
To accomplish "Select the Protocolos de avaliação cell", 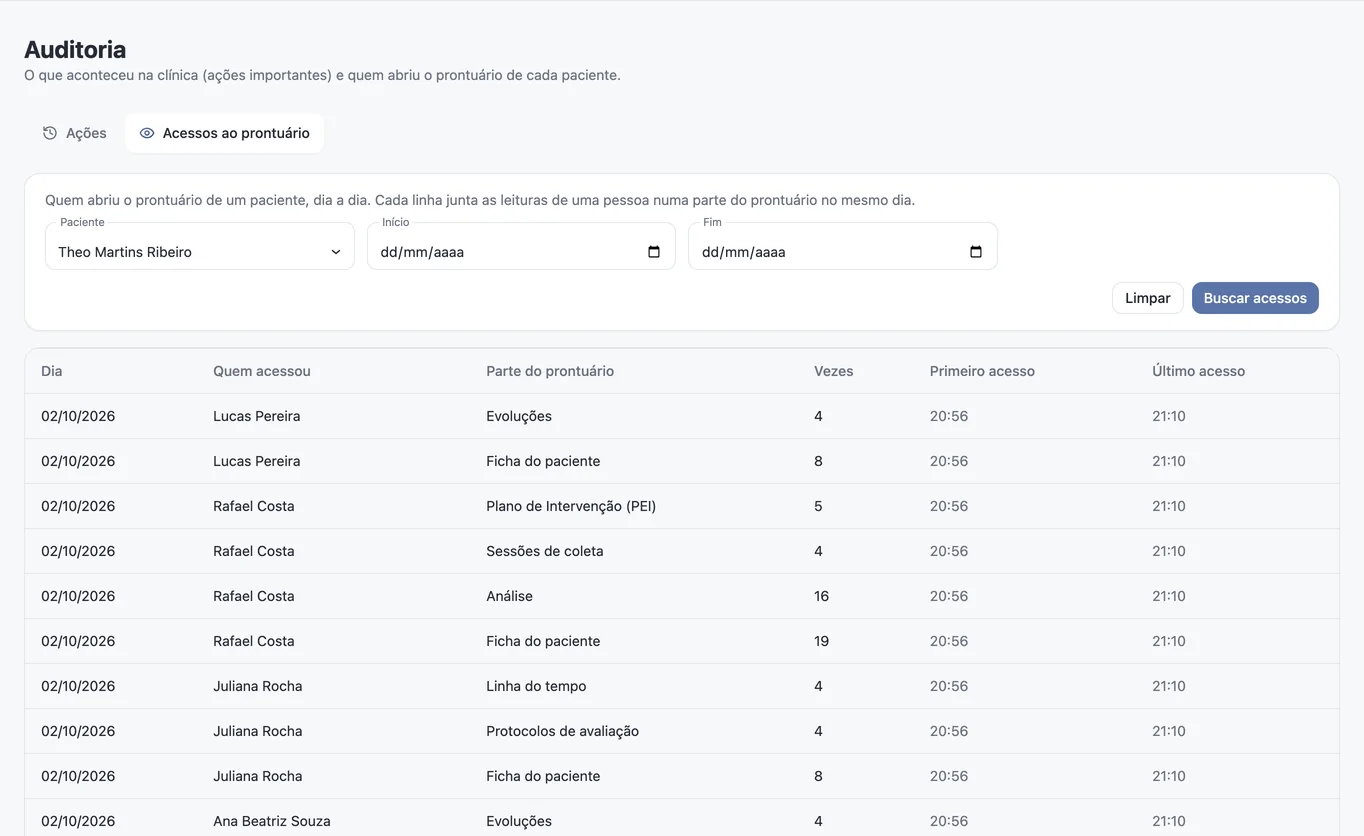I will click(x=562, y=731).
